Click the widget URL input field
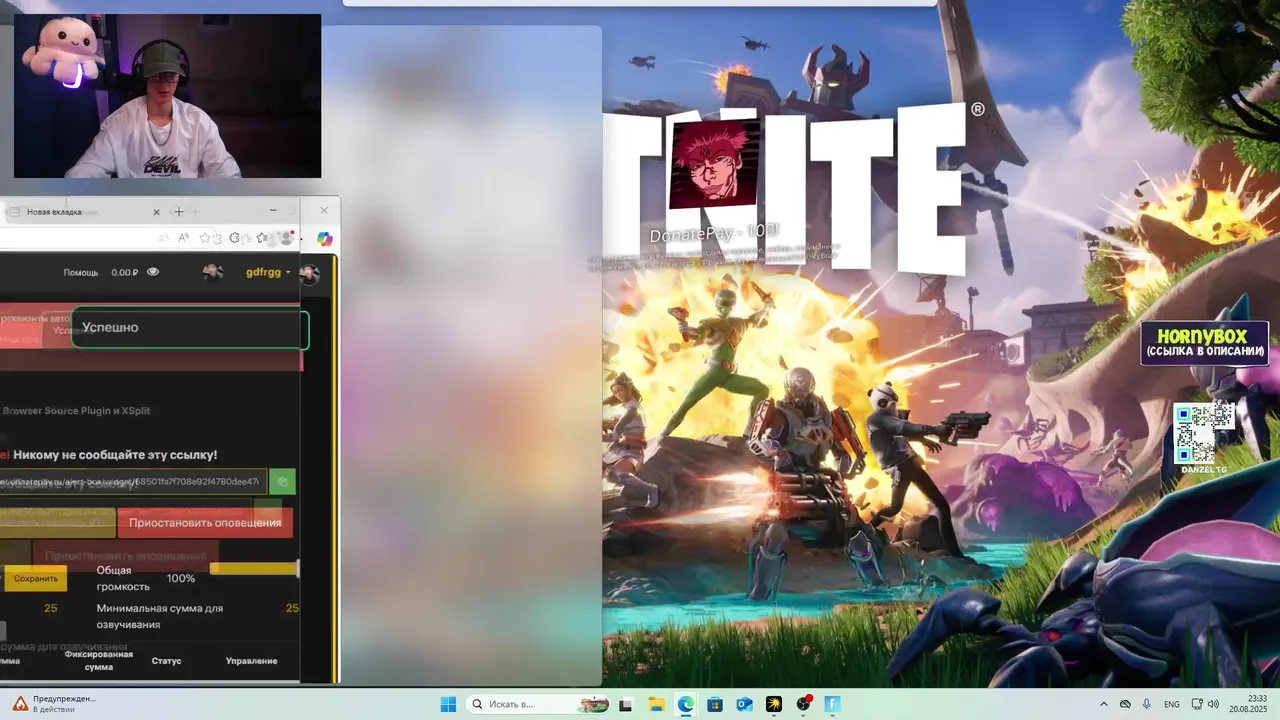The width and height of the screenshot is (1280, 720). (132, 482)
